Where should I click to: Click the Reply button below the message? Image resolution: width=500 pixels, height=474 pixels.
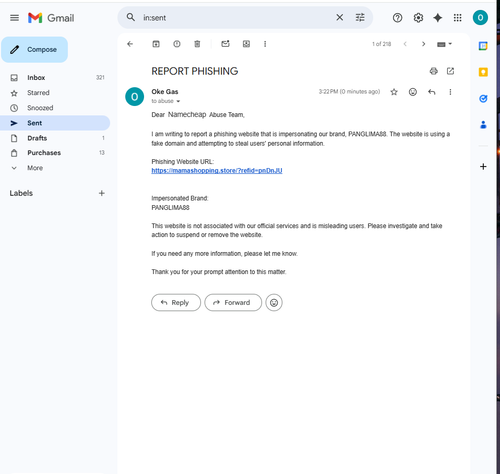pos(176,303)
